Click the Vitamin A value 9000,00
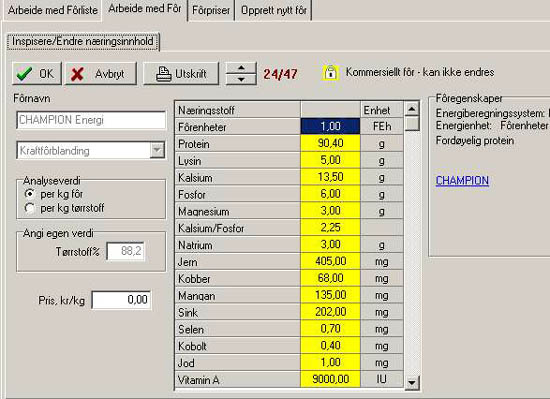This screenshot has width=550, height=399. tap(330, 379)
